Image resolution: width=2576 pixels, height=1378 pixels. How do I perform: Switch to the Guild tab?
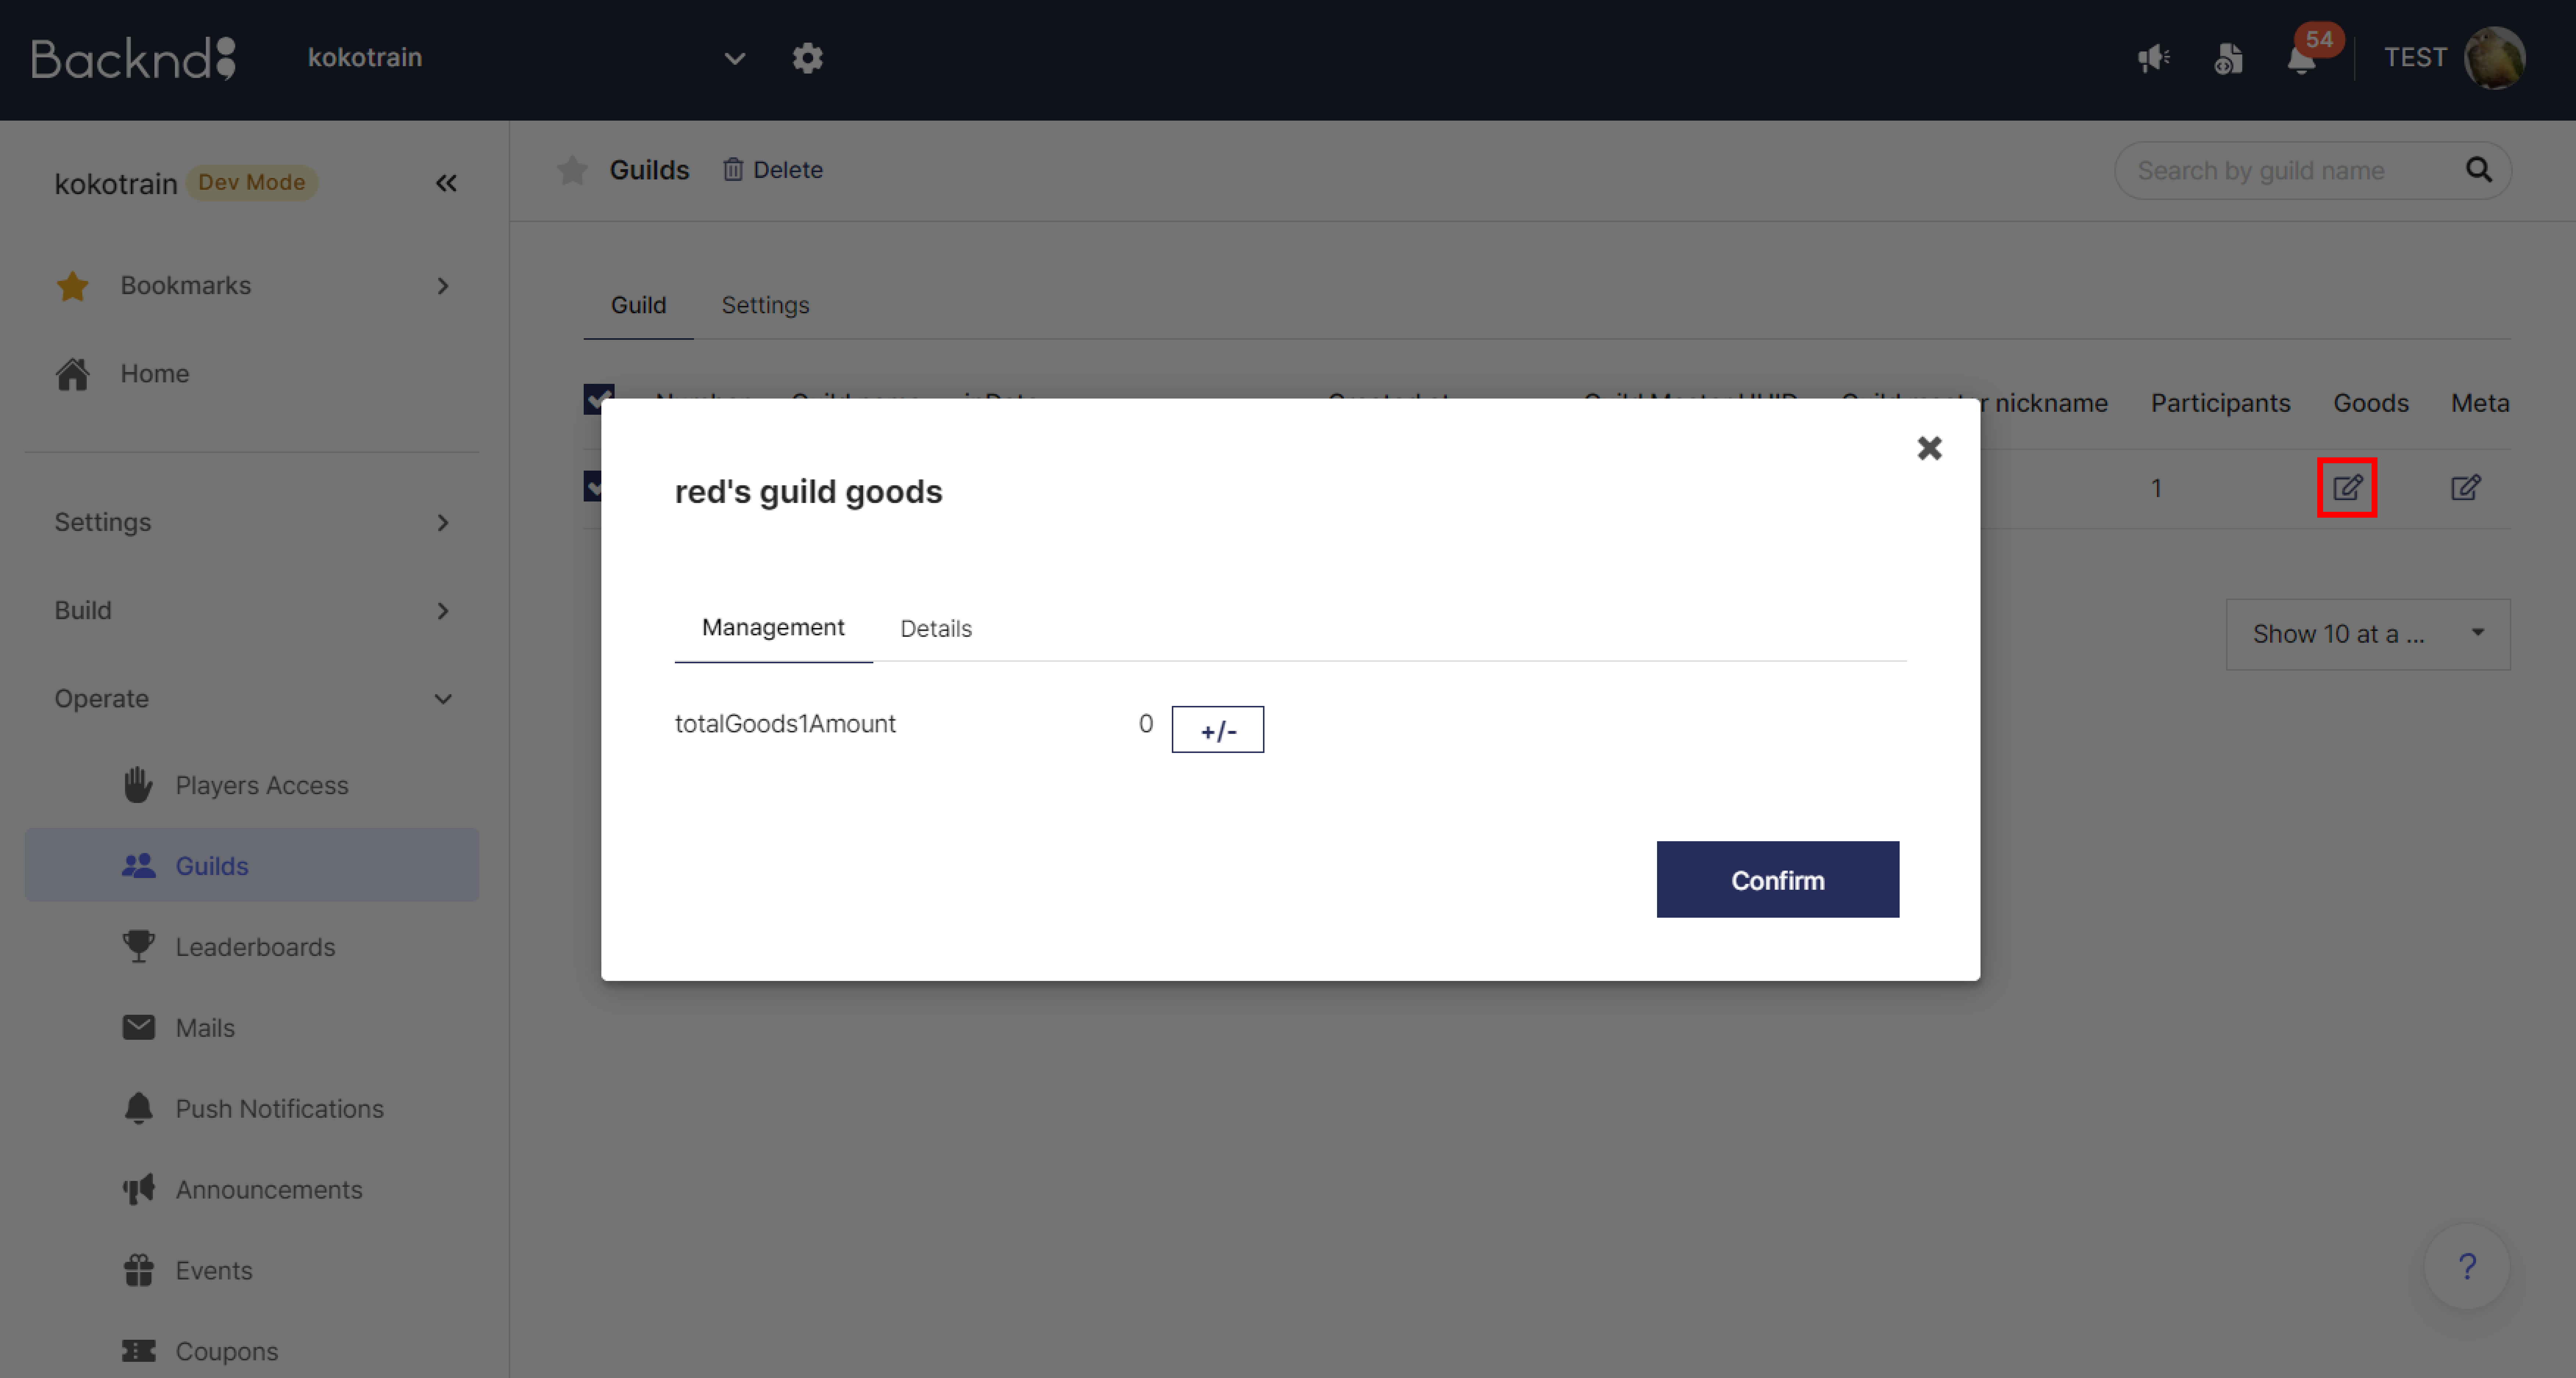pyautogui.click(x=638, y=305)
